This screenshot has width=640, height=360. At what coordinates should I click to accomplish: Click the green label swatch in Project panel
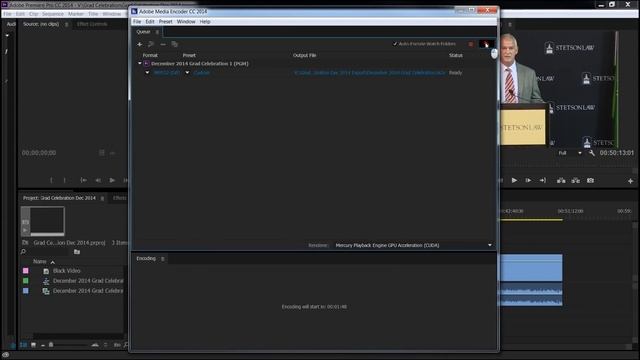(x=26, y=281)
